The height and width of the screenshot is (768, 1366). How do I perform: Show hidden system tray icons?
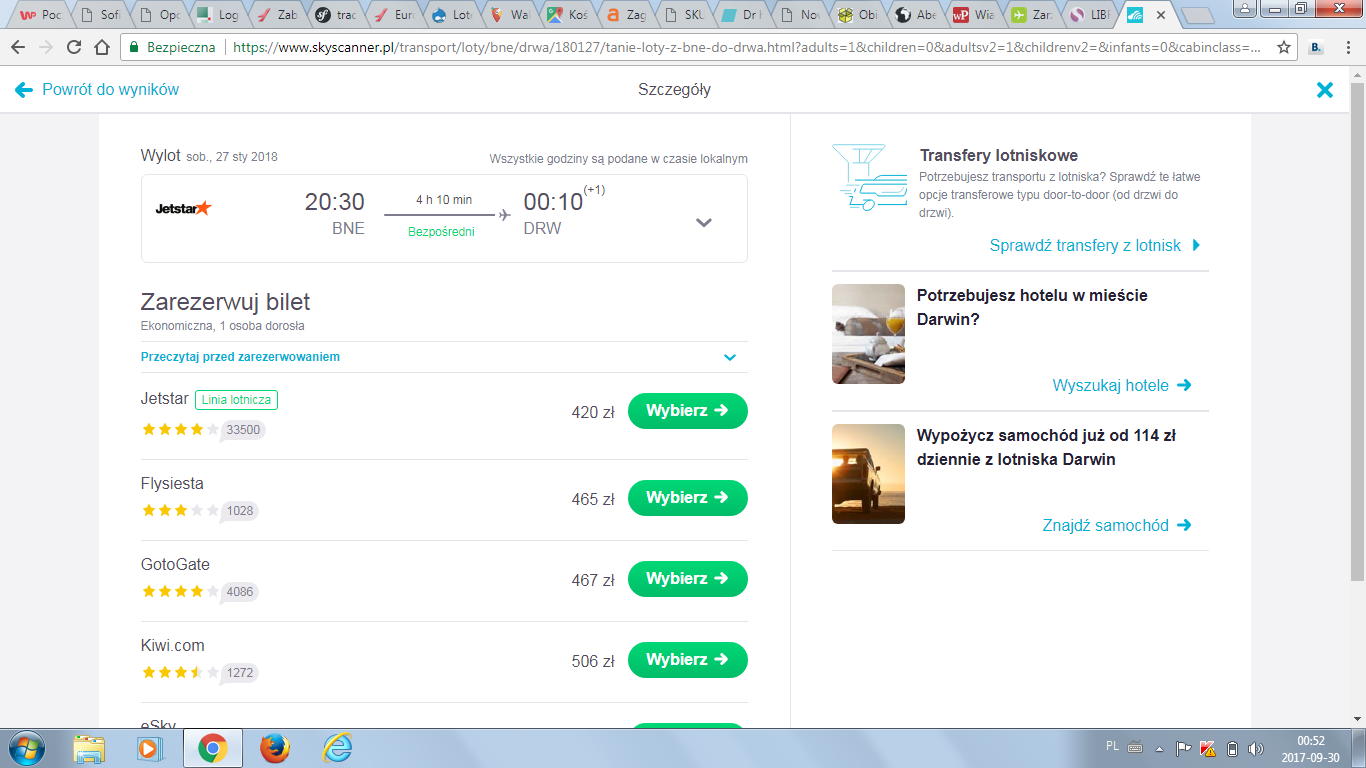(x=1160, y=748)
